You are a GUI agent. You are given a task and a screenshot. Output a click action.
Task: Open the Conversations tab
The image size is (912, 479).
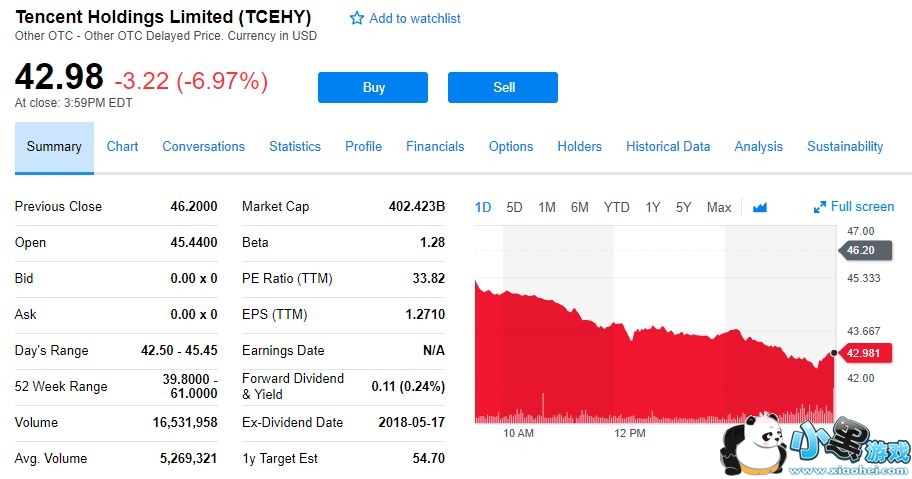tap(203, 146)
